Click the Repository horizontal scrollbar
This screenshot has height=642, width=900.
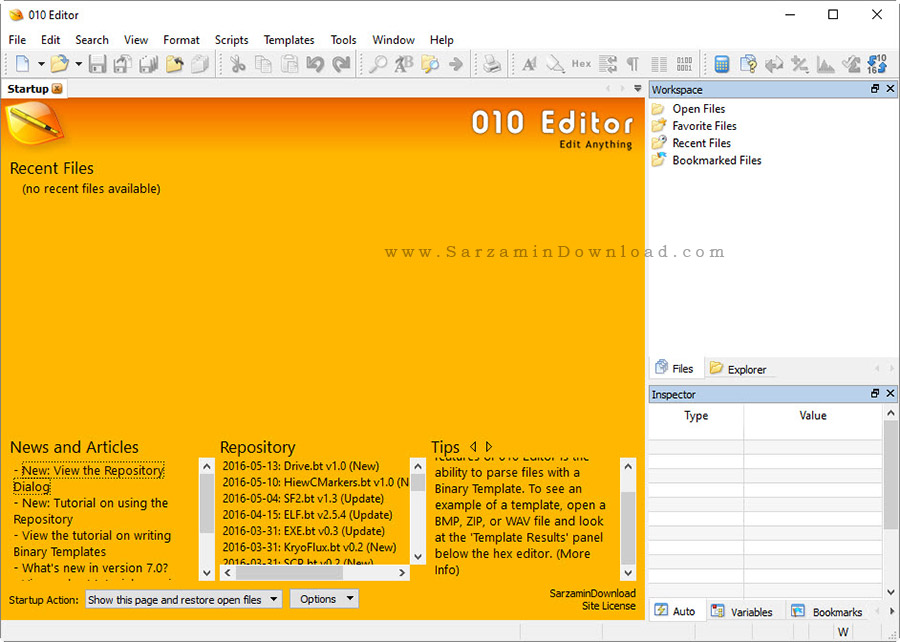315,573
